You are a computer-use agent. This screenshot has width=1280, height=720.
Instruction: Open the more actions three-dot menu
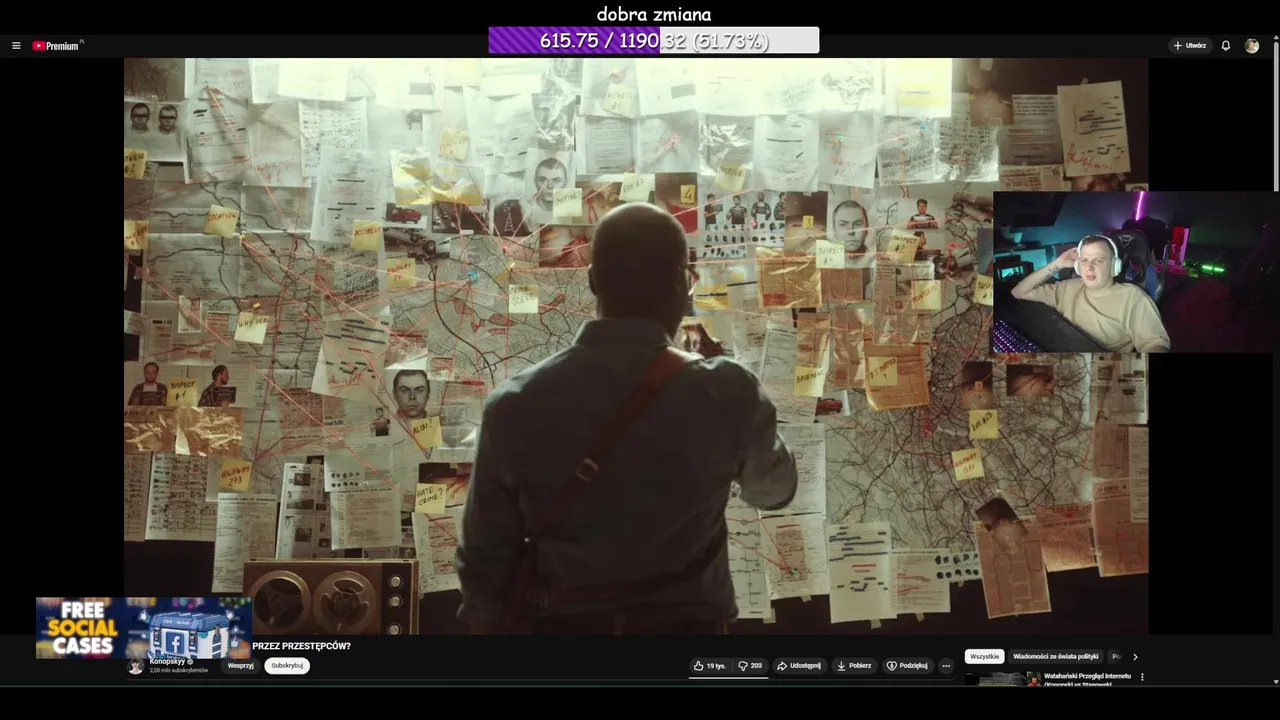[x=946, y=666]
